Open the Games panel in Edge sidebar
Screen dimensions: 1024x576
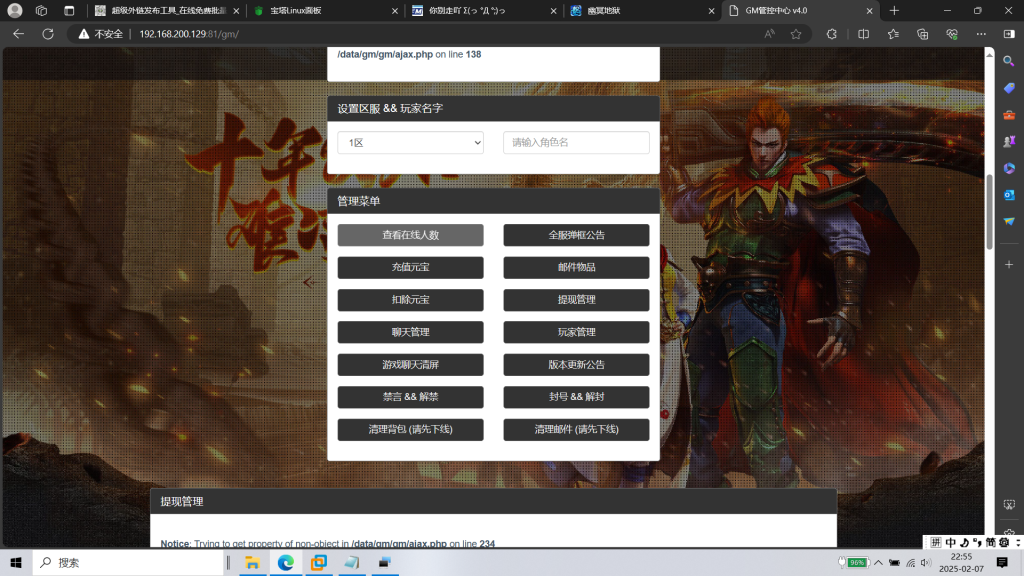[x=1008, y=143]
